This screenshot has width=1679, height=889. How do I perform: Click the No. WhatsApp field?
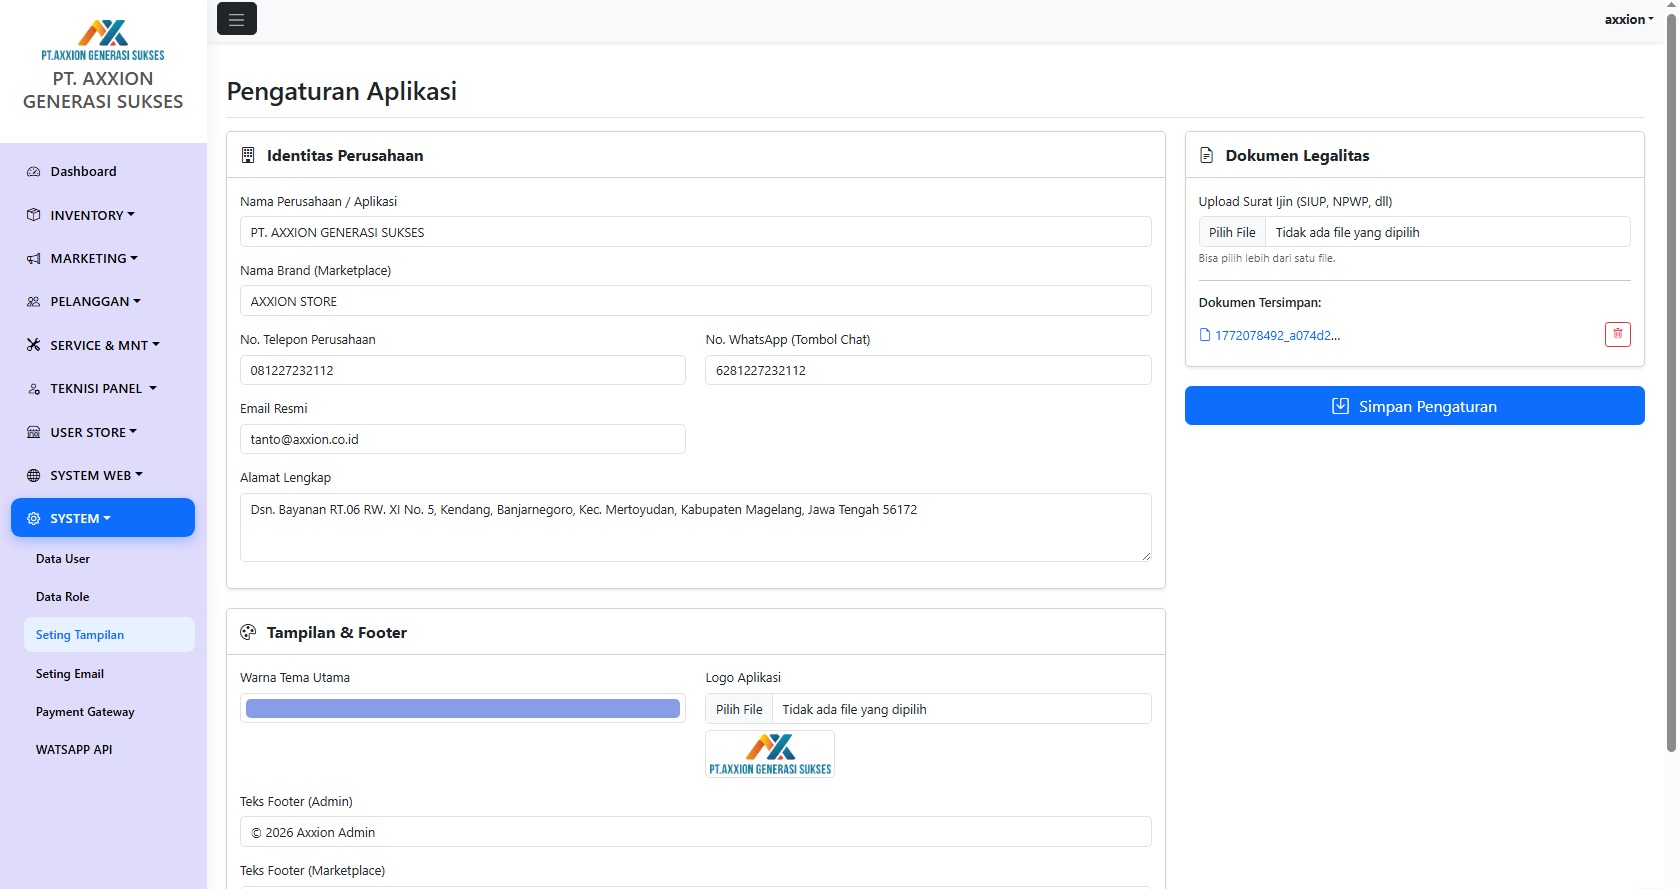point(928,370)
